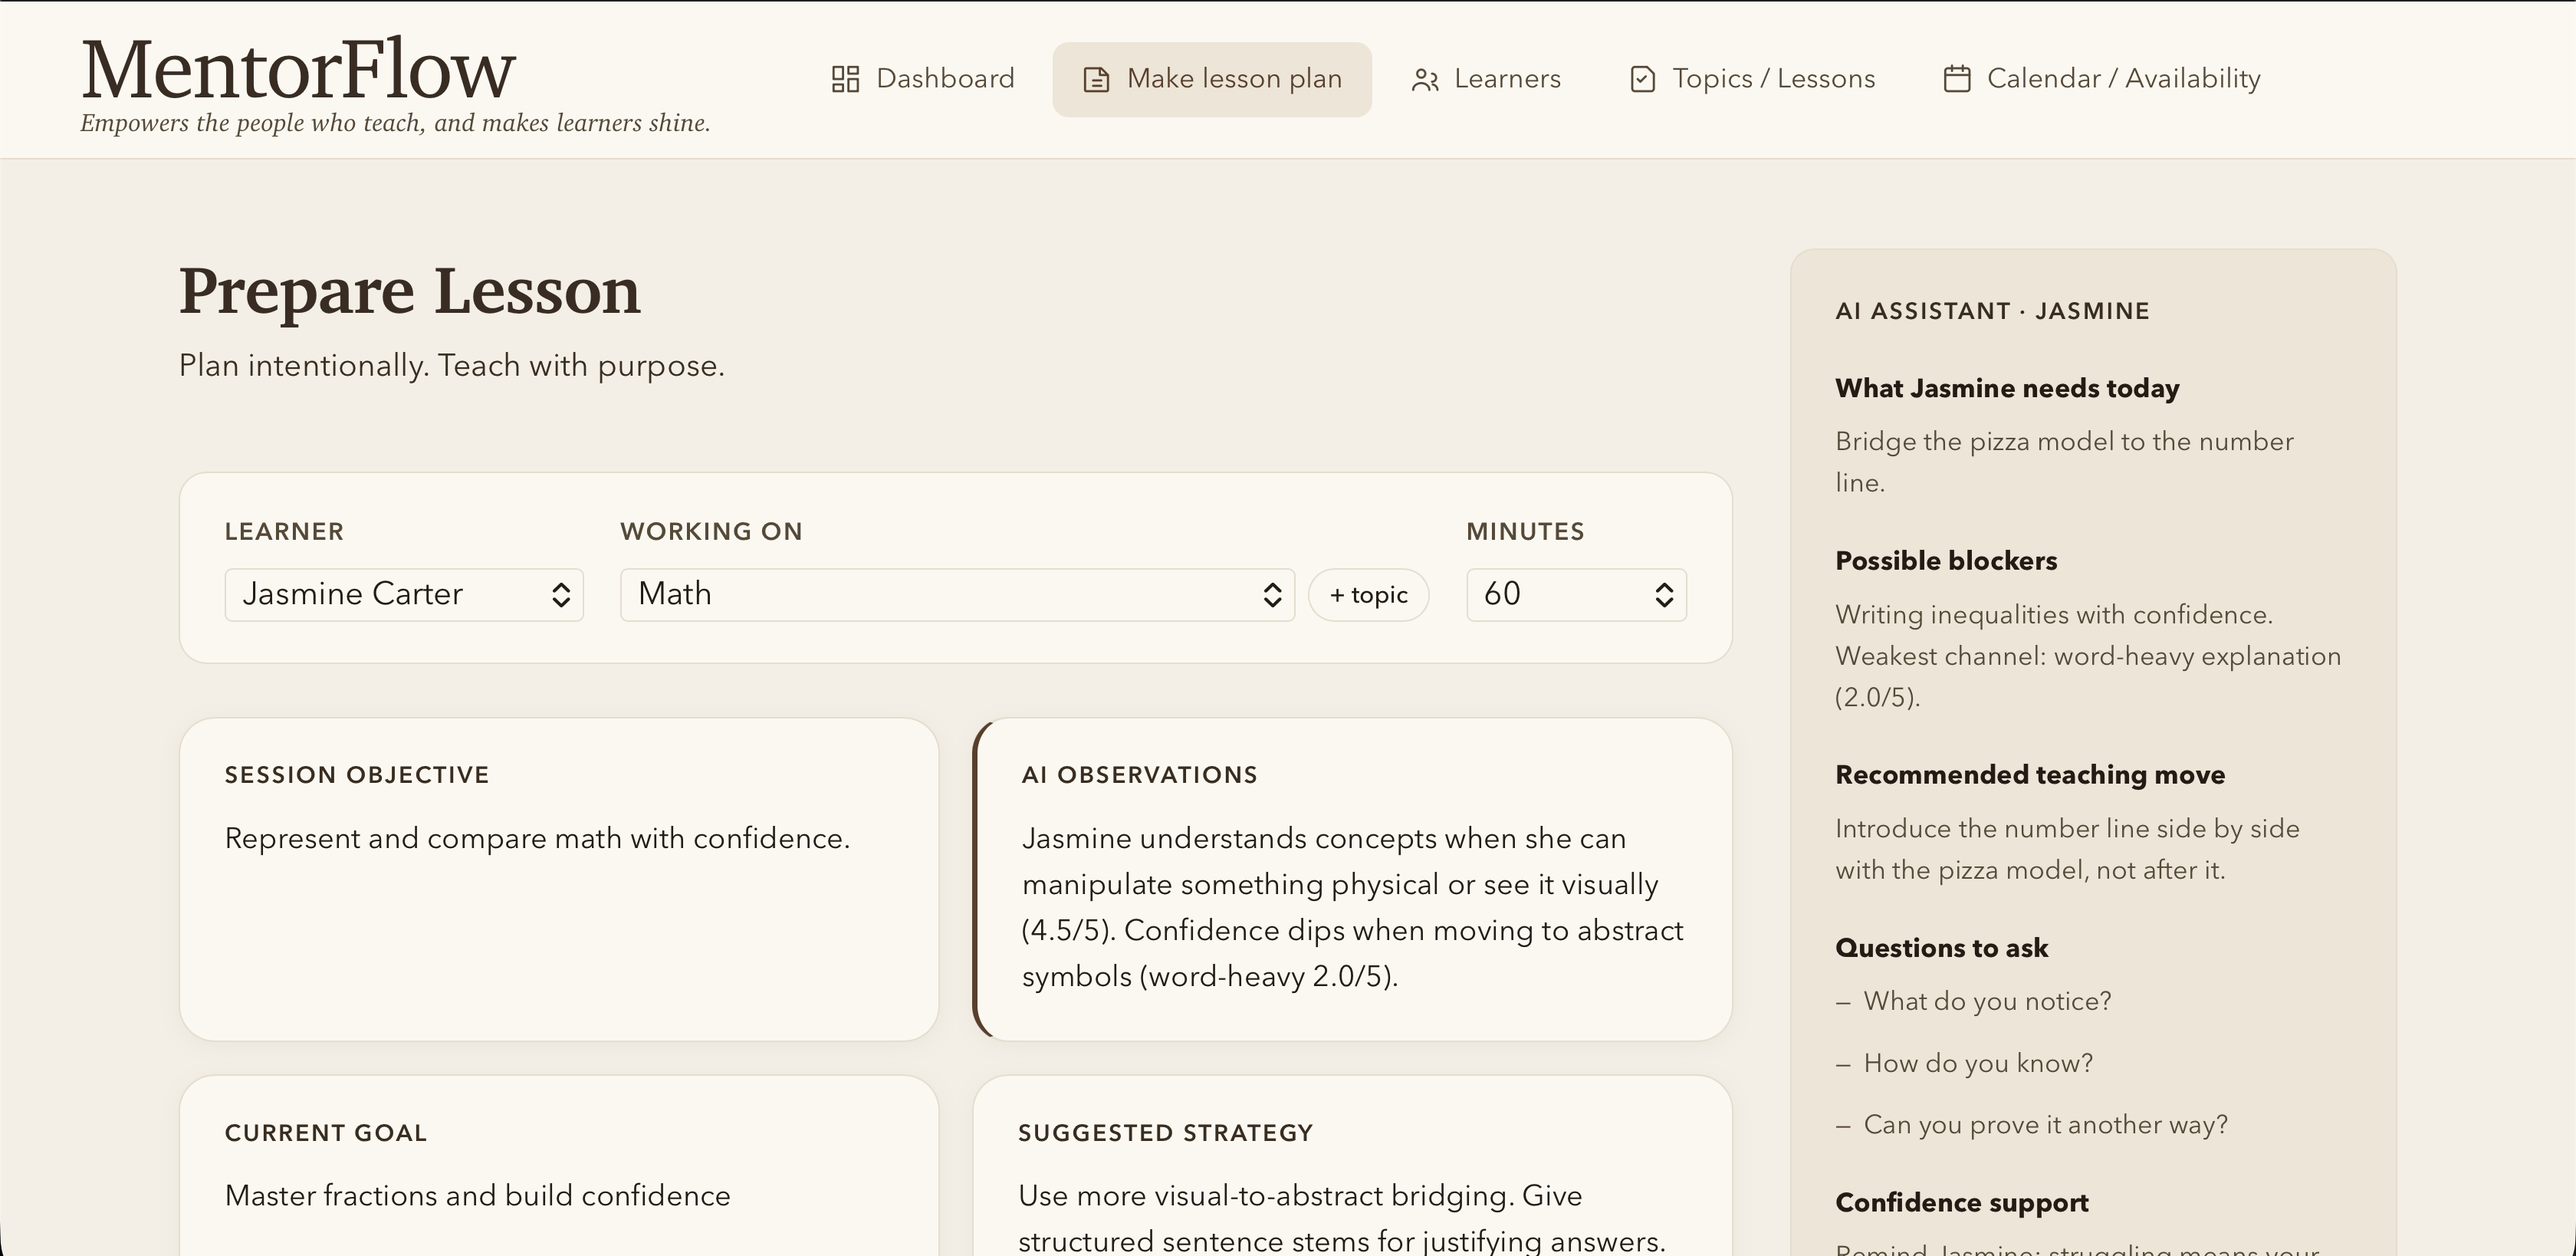
Task: Open the Dashboard tab
Action: (x=923, y=79)
